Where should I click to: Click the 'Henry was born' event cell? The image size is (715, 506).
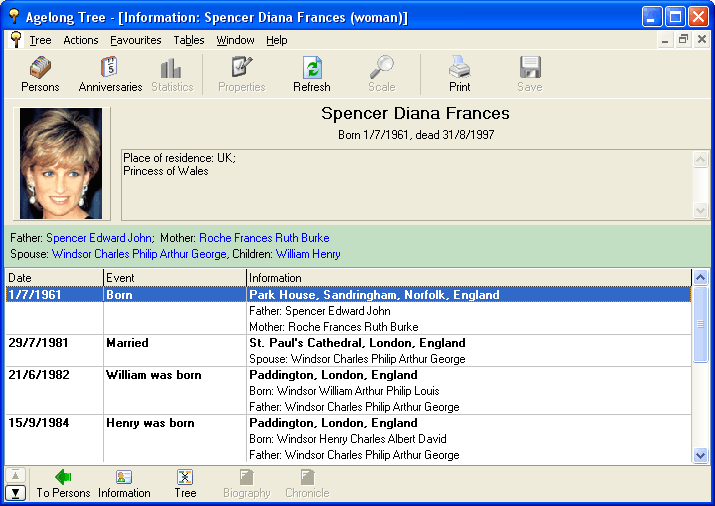click(x=175, y=423)
